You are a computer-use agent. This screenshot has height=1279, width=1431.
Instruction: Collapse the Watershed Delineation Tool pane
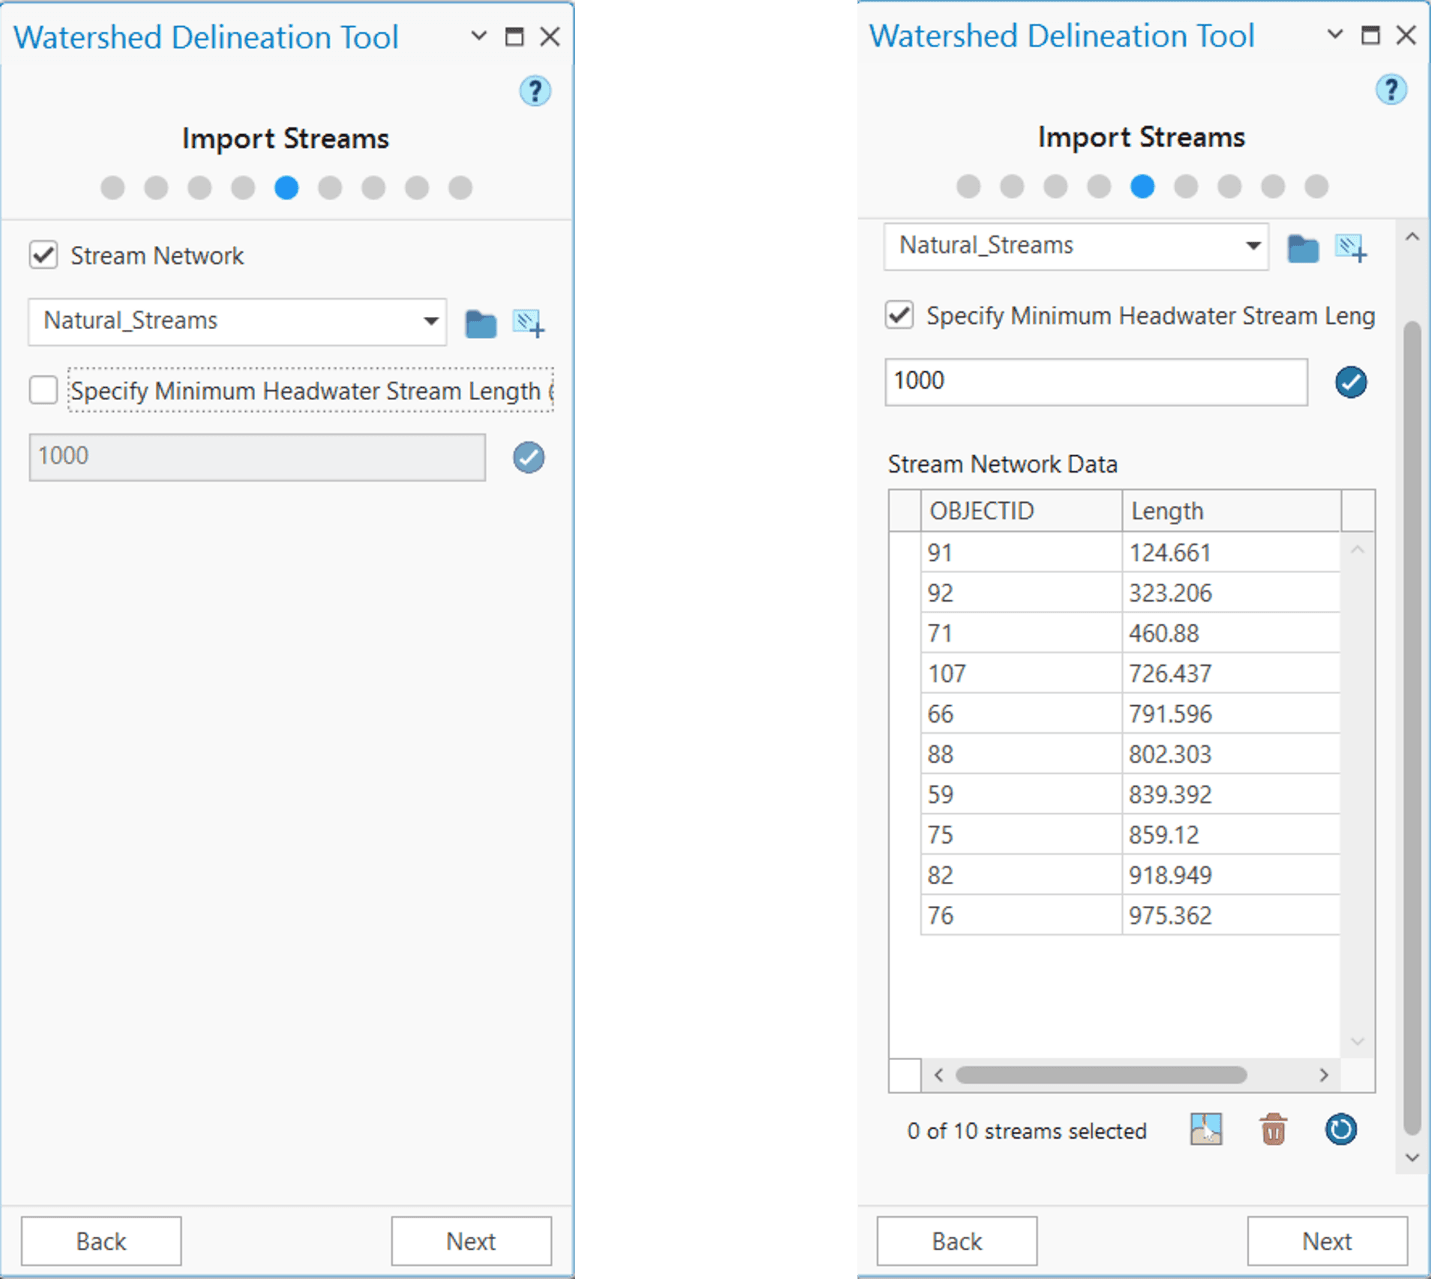click(x=477, y=36)
